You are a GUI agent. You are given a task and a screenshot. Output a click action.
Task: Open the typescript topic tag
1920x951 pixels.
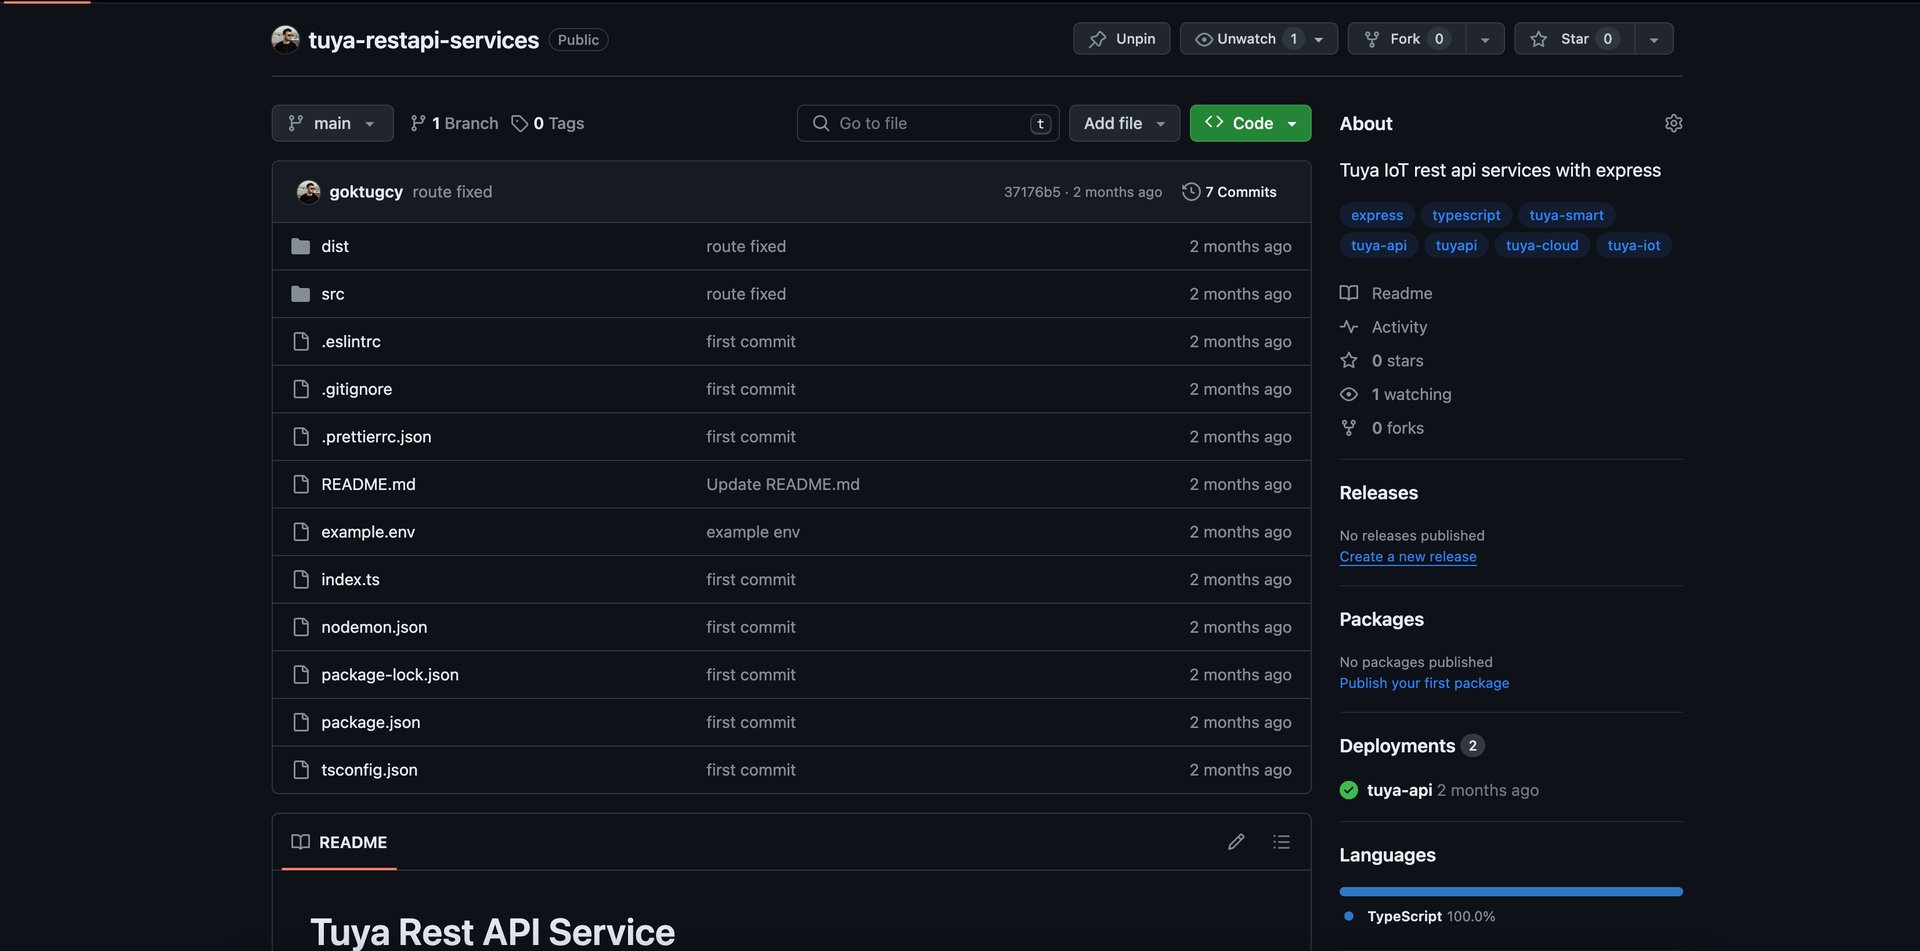[1465, 215]
